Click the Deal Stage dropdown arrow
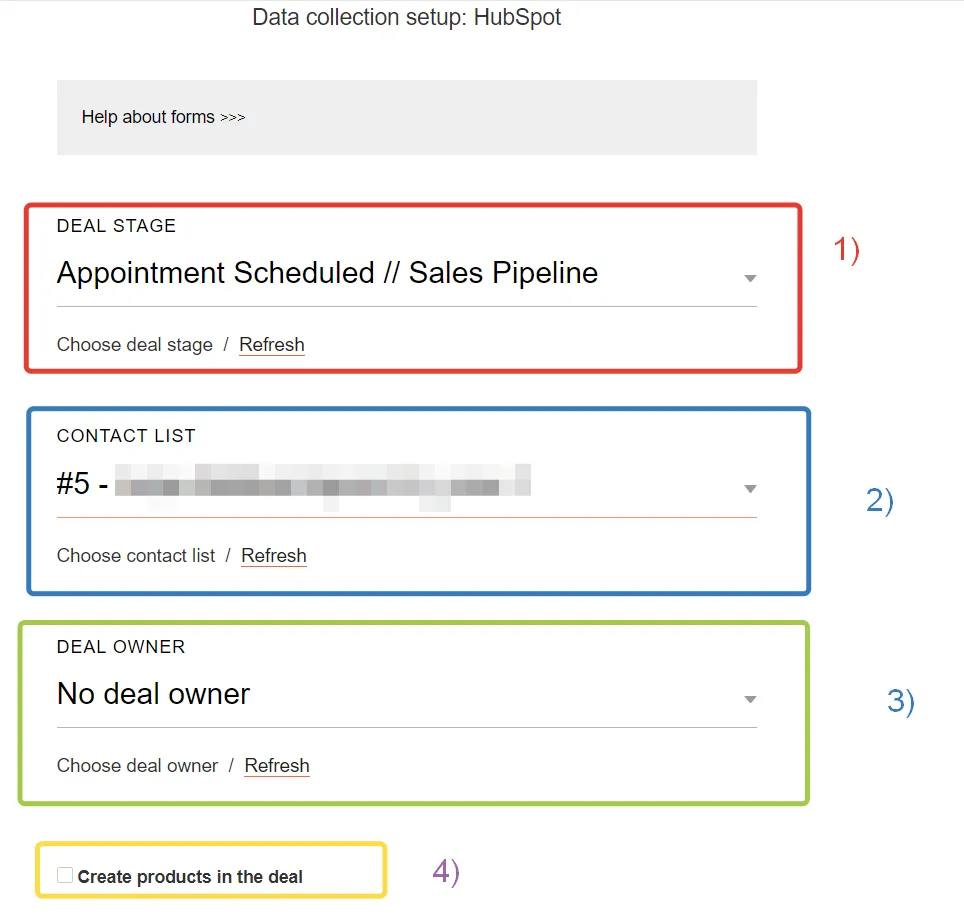The image size is (964, 916). [x=750, y=278]
